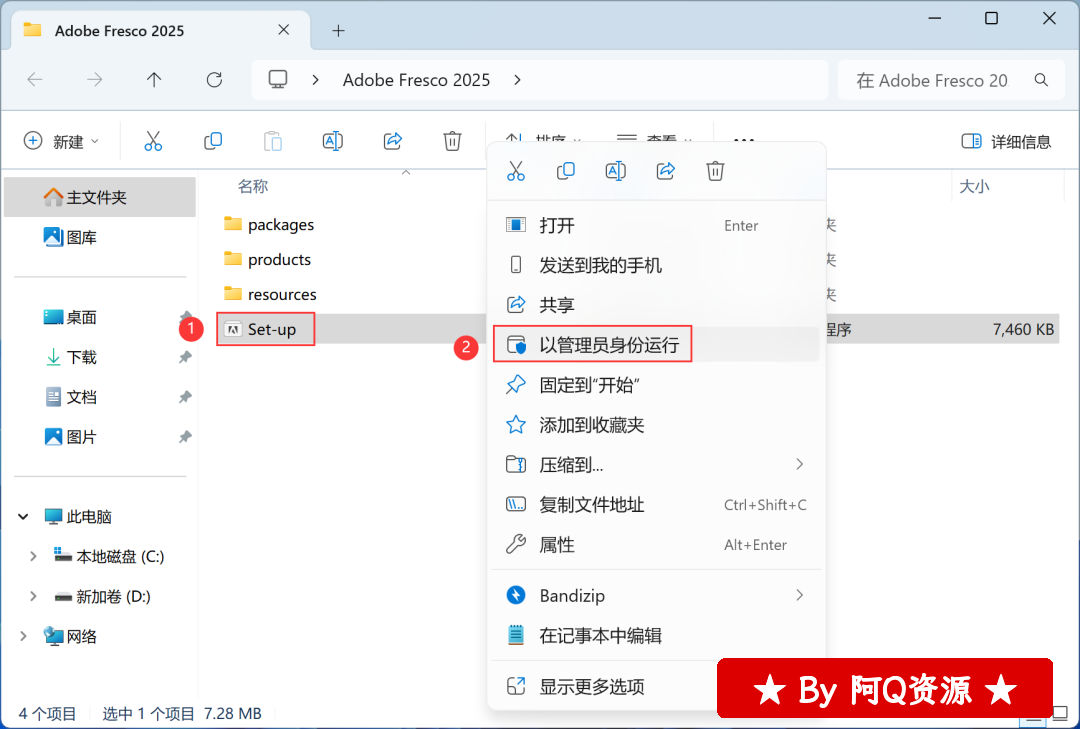Select 以管理员身份运行 from context menu

point(608,345)
